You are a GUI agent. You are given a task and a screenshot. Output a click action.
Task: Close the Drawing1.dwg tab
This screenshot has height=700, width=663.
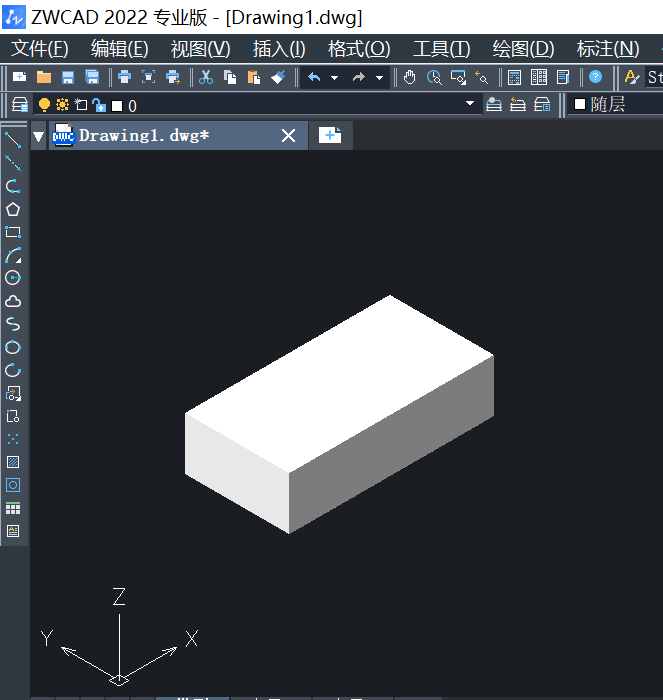(x=288, y=136)
